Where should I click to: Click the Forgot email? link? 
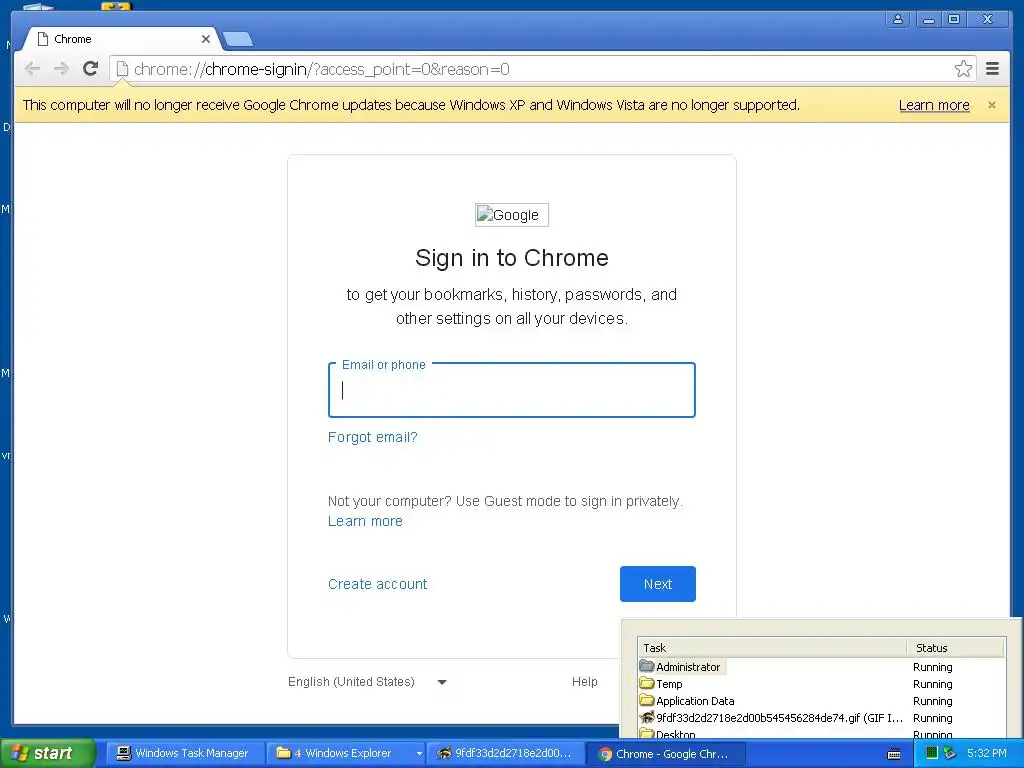[x=372, y=437]
